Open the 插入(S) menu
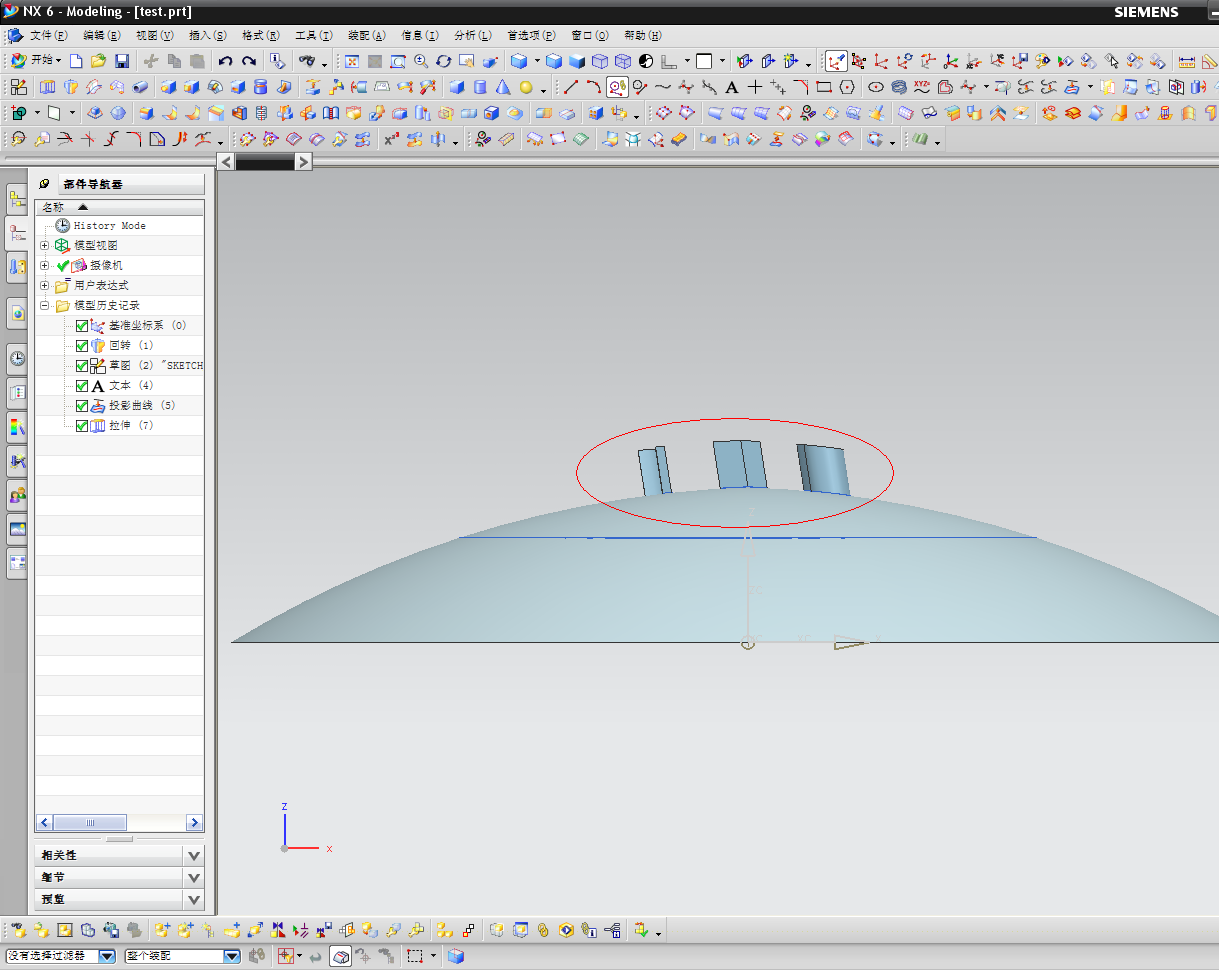The height and width of the screenshot is (970, 1219). click(207, 35)
